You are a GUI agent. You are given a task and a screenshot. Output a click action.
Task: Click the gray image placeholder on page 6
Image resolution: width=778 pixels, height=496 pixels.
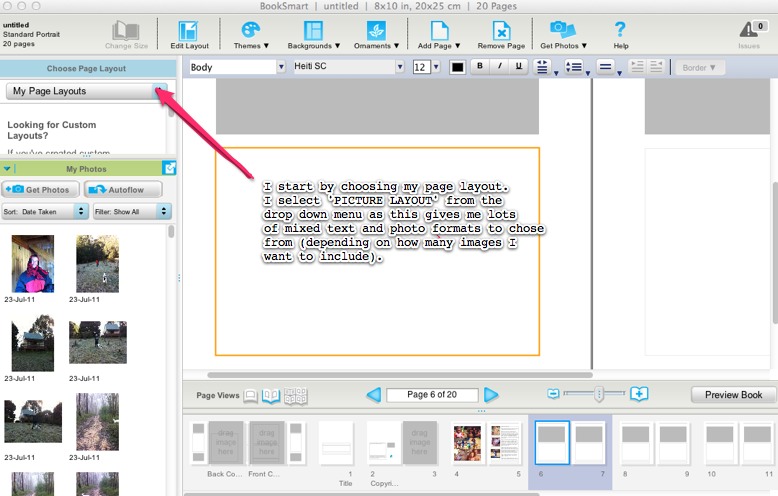377,106
